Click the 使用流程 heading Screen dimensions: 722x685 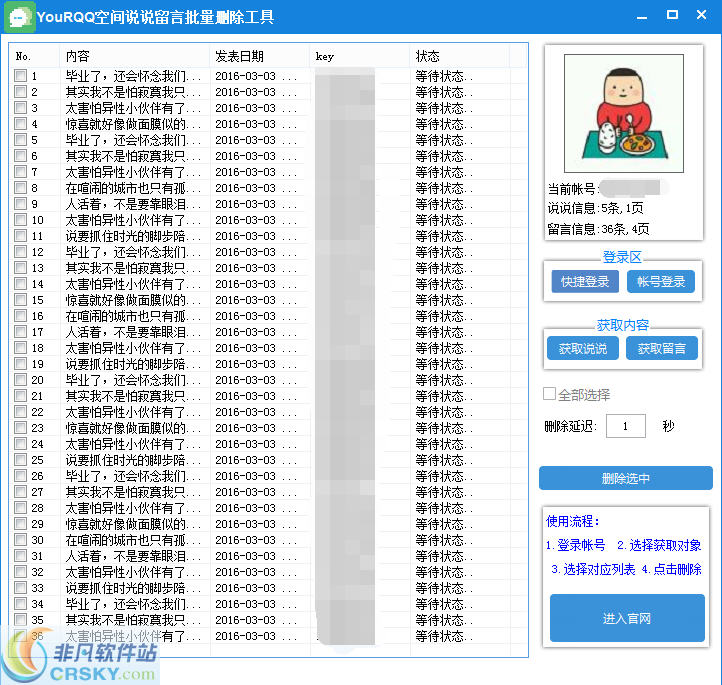click(572, 521)
